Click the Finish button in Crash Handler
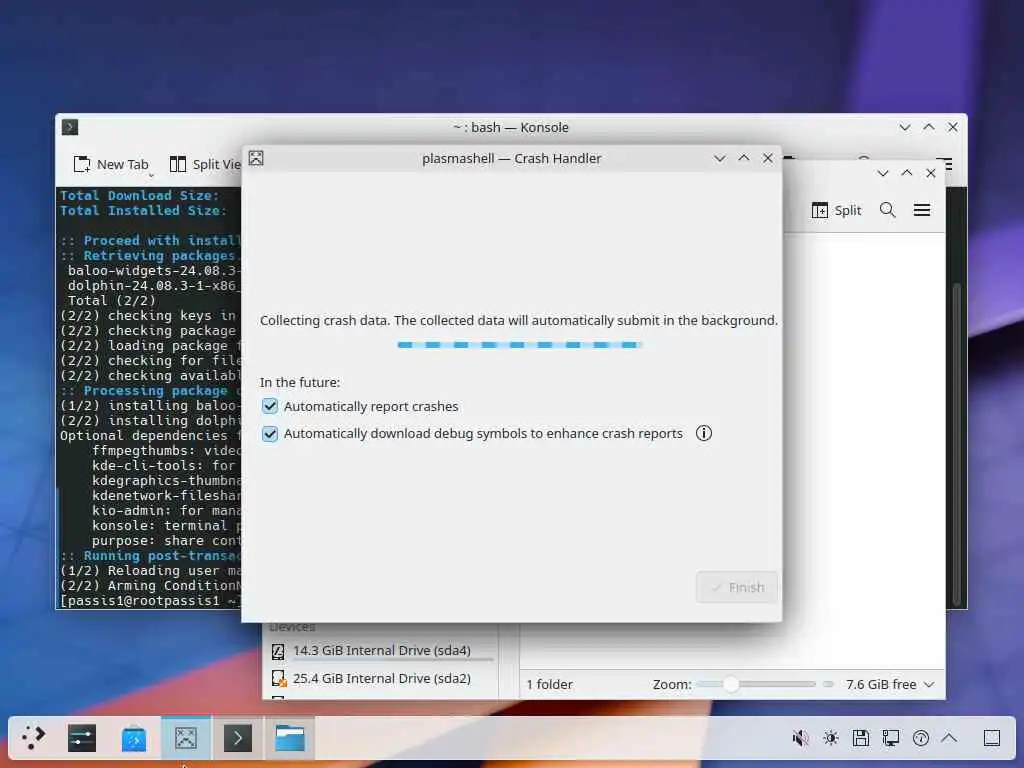The image size is (1024, 768). [x=737, y=587]
